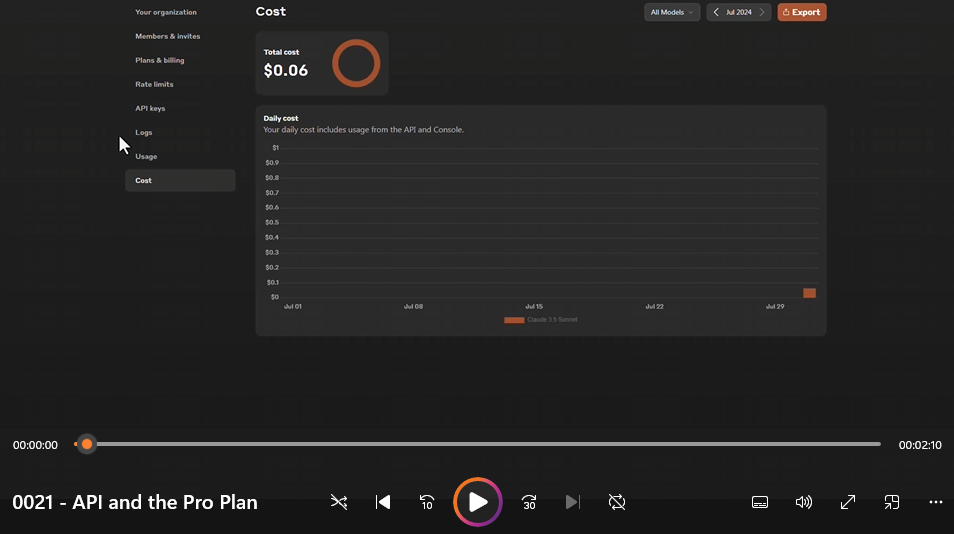This screenshot has width=954, height=534.
Task: Toggle Claude 3.5 Sonnet legend swatch
Action: (x=514, y=320)
